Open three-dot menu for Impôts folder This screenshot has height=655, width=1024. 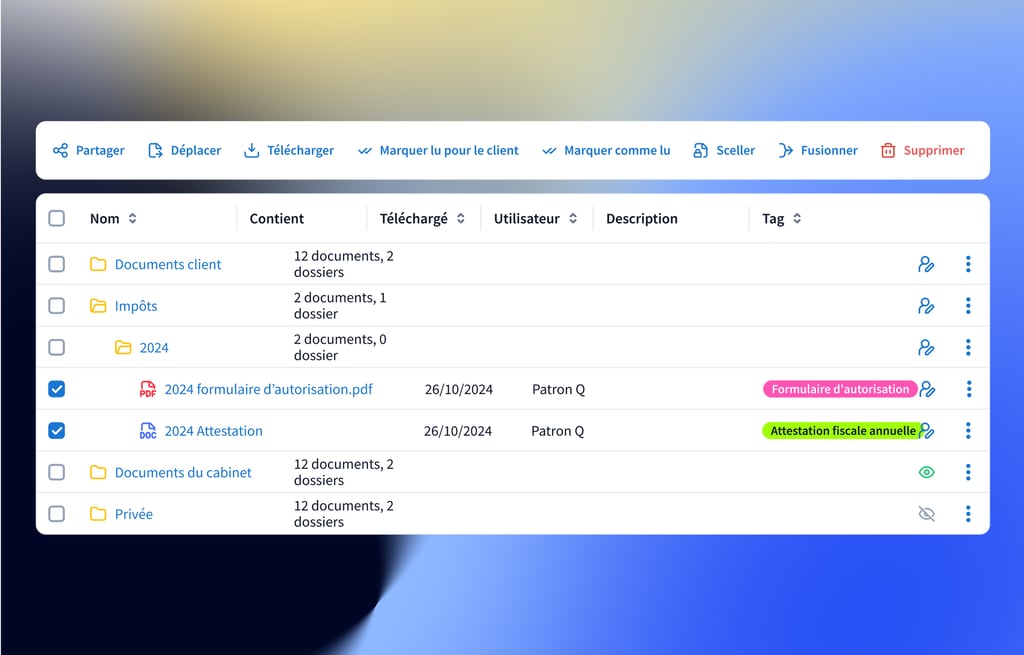point(968,306)
